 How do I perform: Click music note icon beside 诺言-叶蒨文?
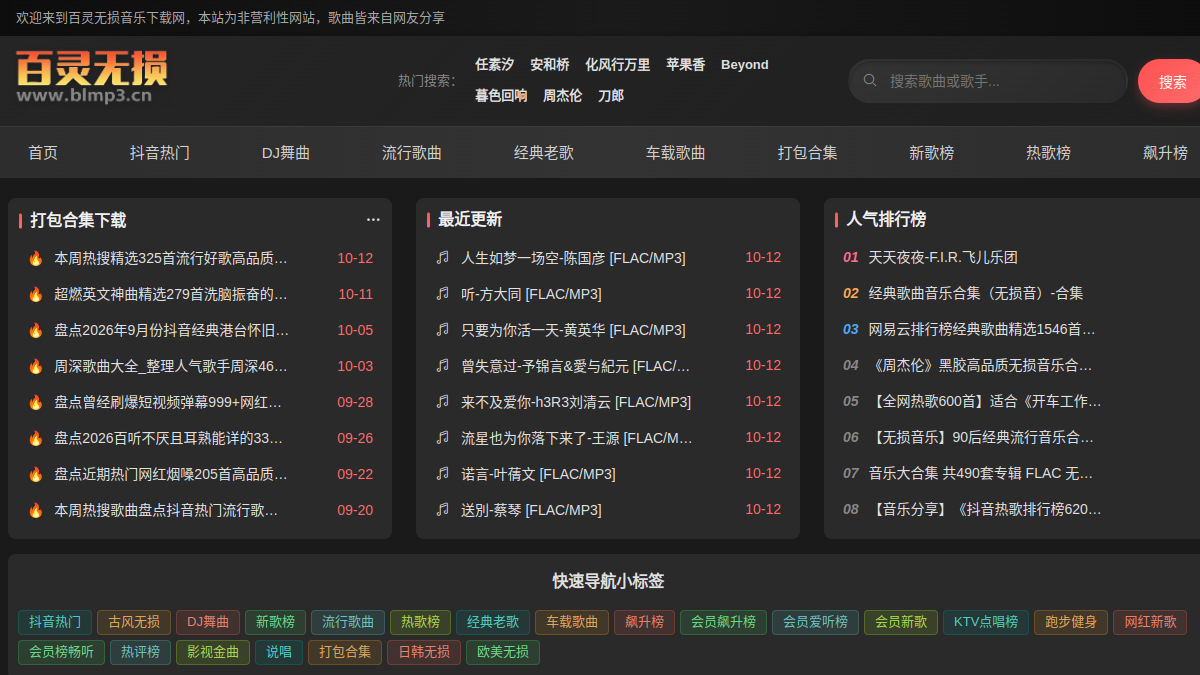tap(443, 473)
